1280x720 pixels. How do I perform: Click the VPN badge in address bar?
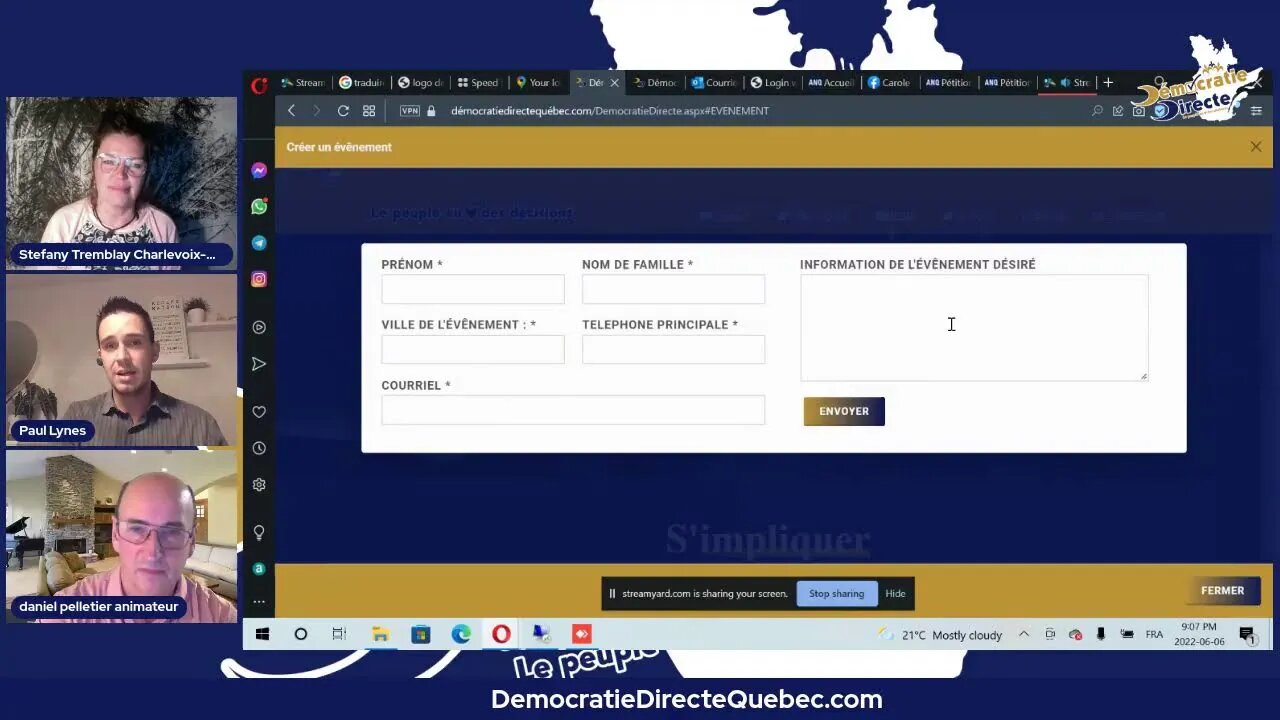click(x=410, y=111)
